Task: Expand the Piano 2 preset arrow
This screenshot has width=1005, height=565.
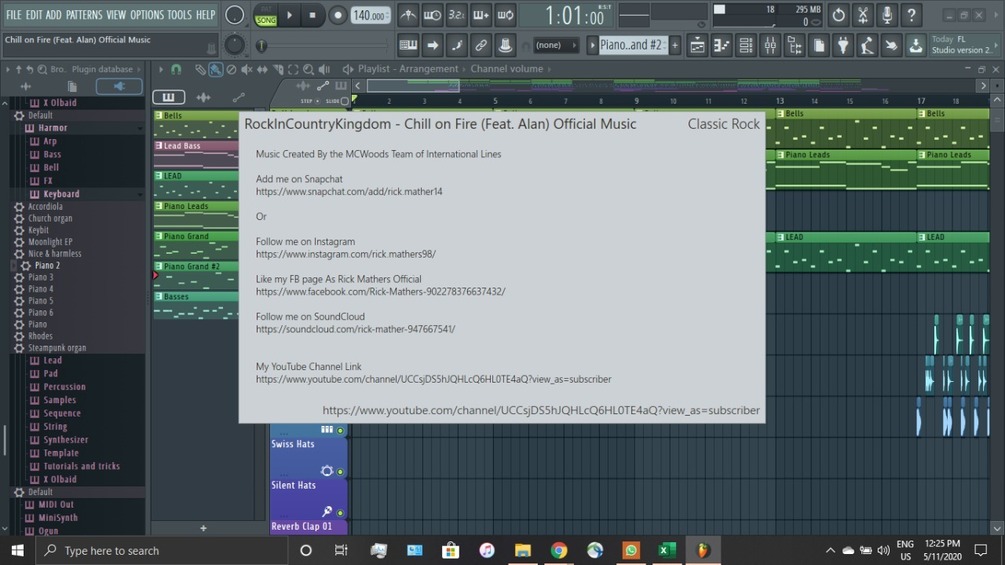Action: click(14, 265)
